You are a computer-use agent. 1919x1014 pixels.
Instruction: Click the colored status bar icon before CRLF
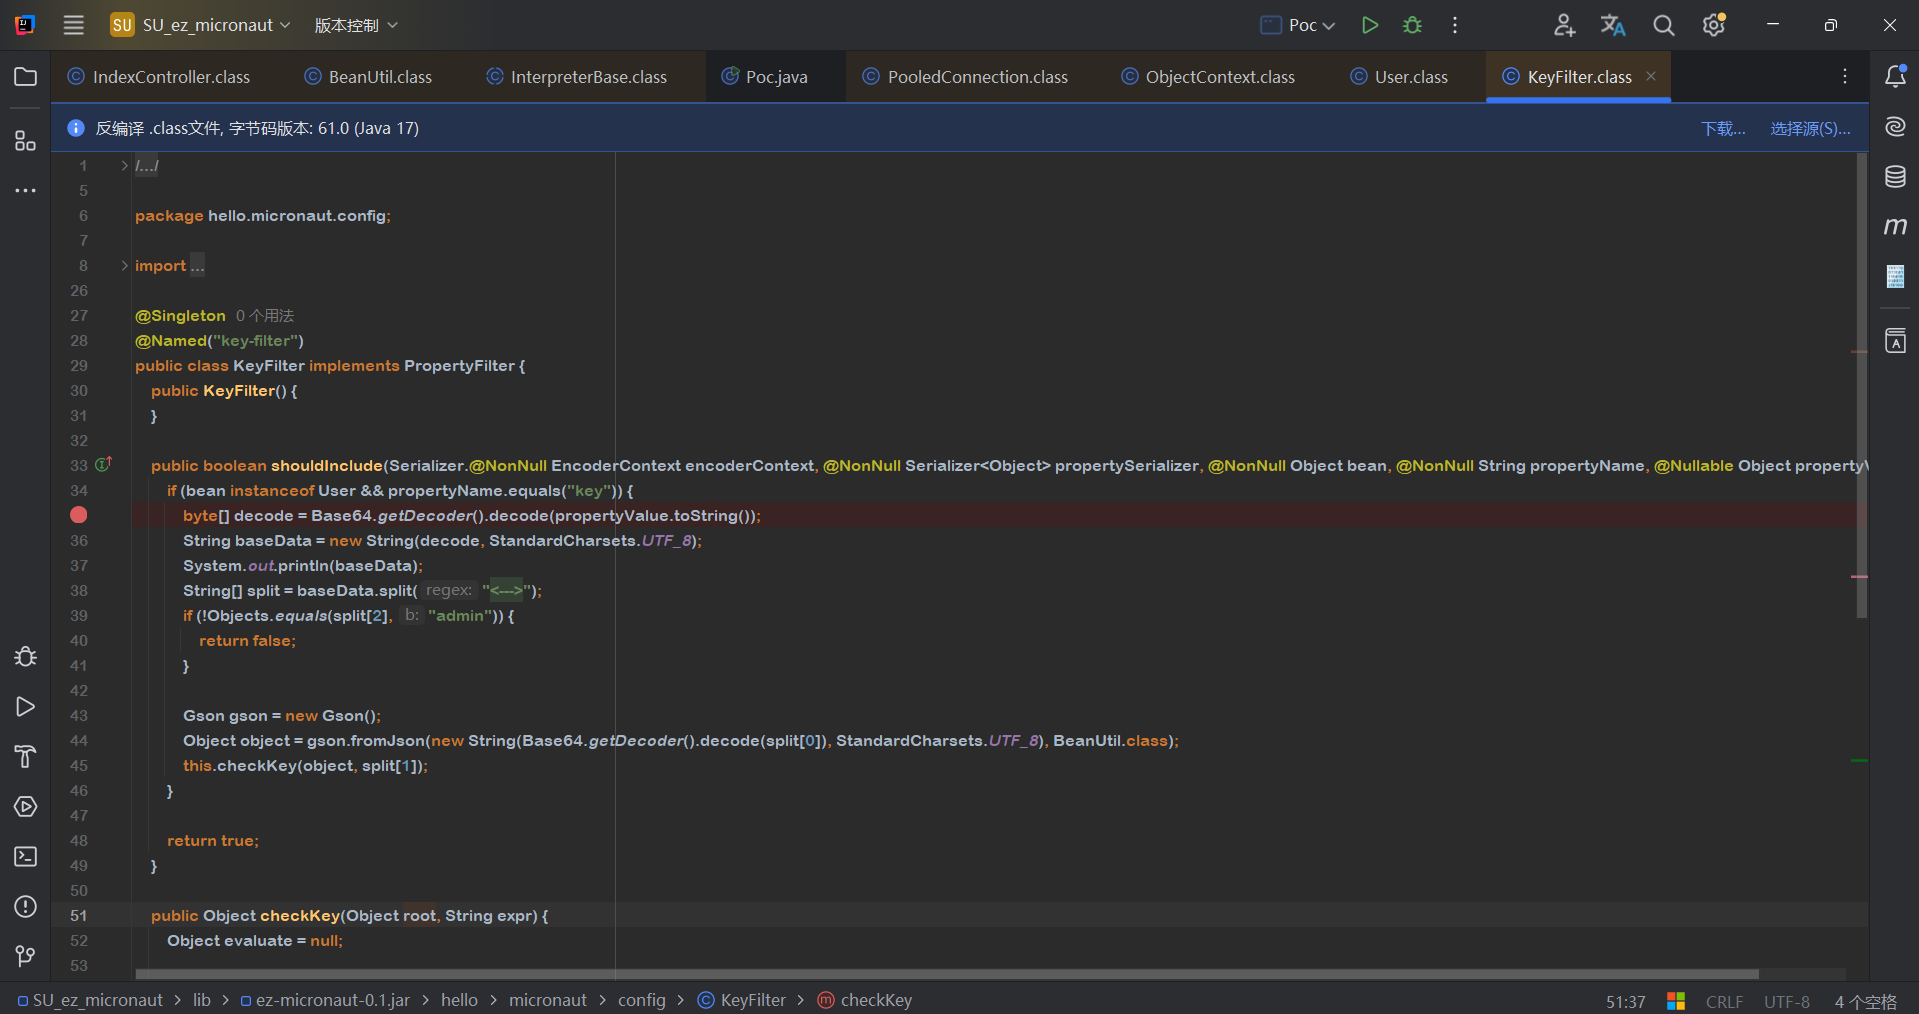(x=1676, y=1001)
